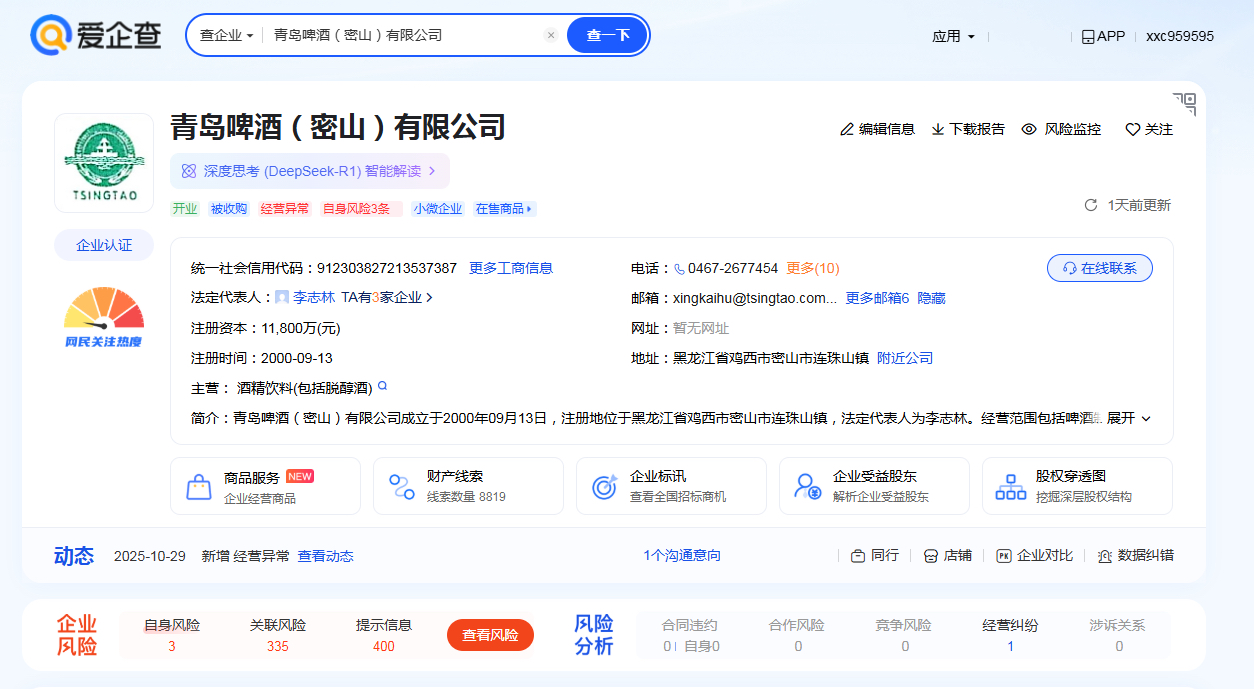The image size is (1254, 689).
Task: Open 商品服务 shopping bag card
Action: 264,486
